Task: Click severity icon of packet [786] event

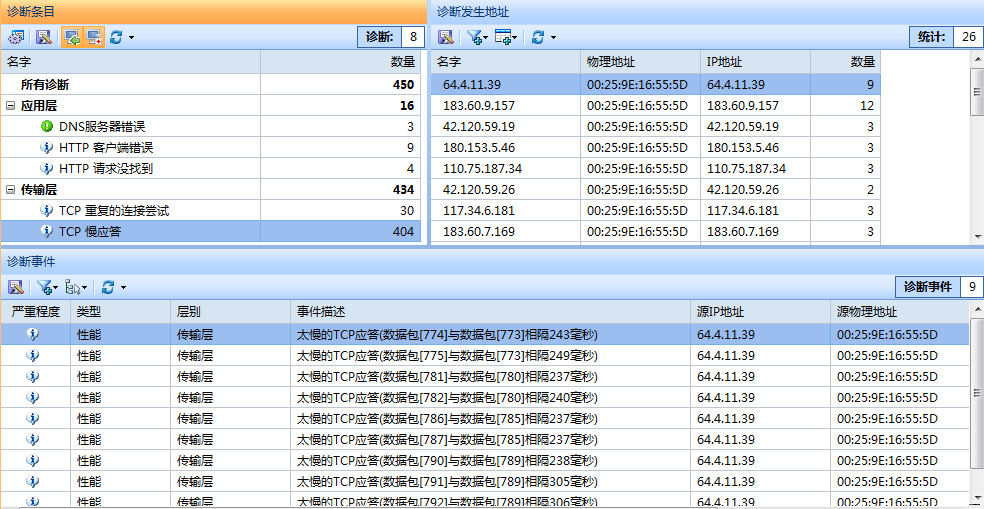Action: click(x=33, y=419)
